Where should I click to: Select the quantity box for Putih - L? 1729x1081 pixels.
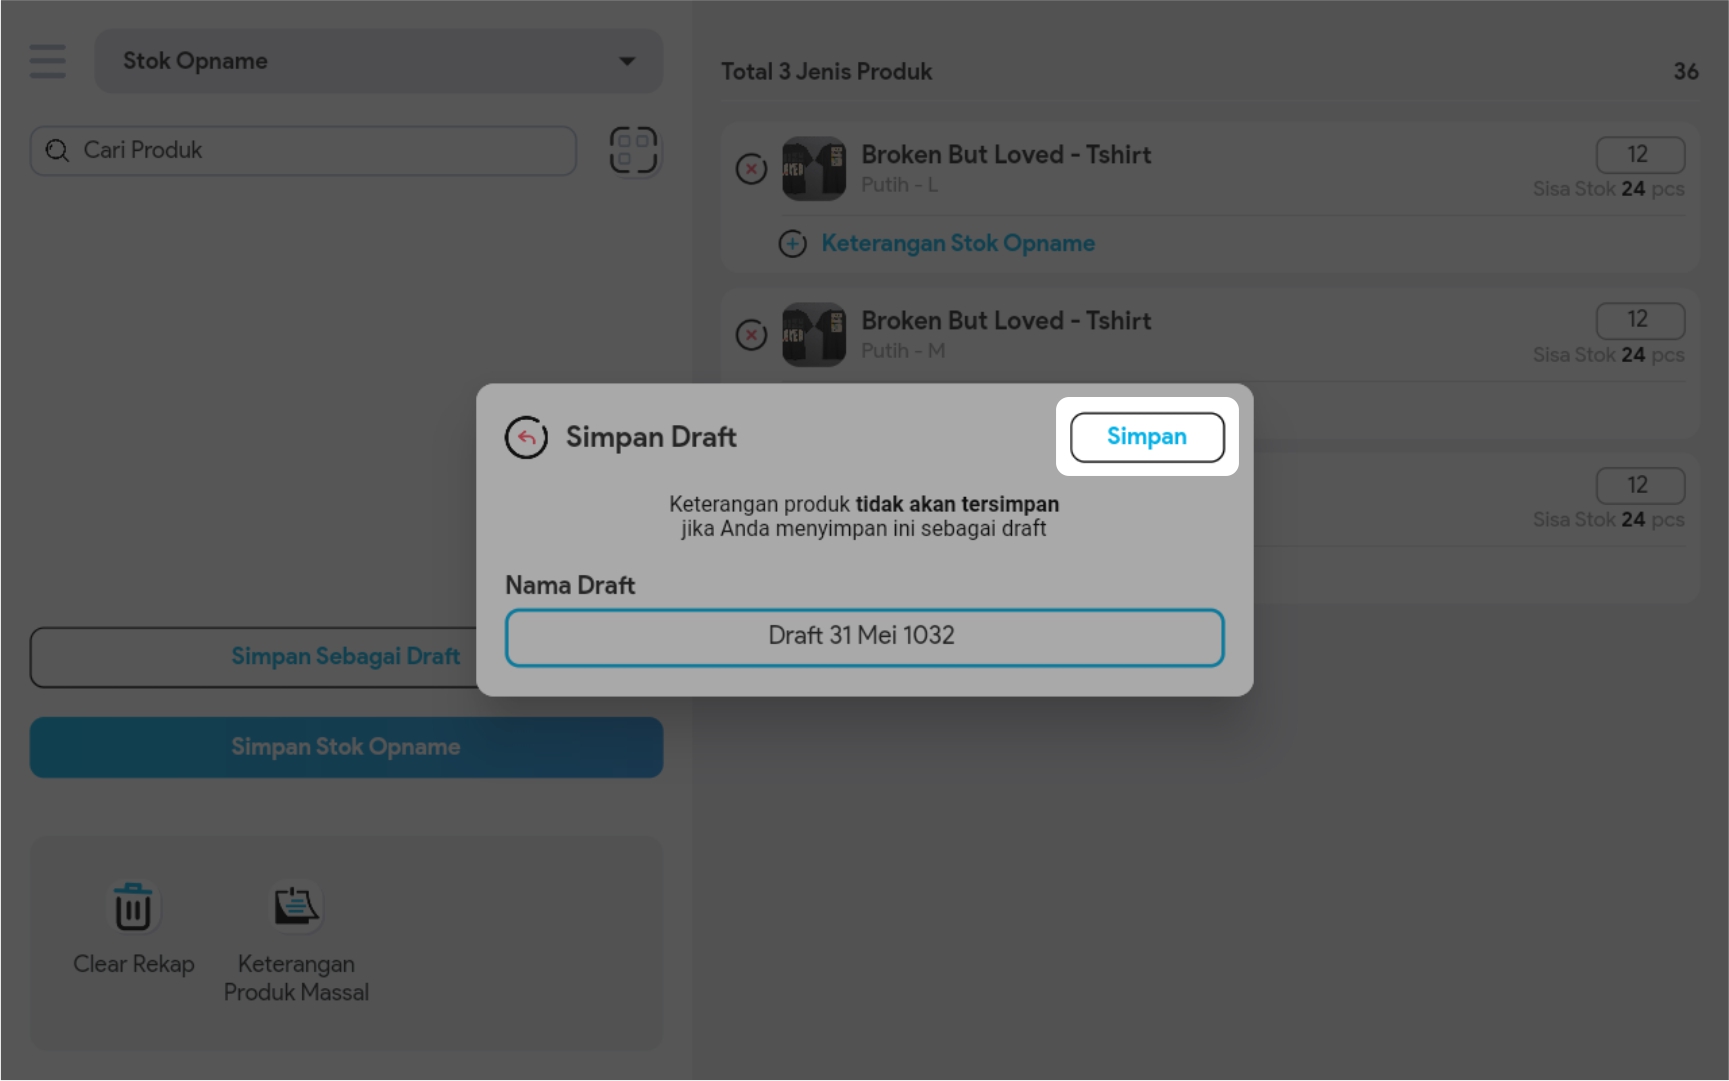tap(1639, 155)
